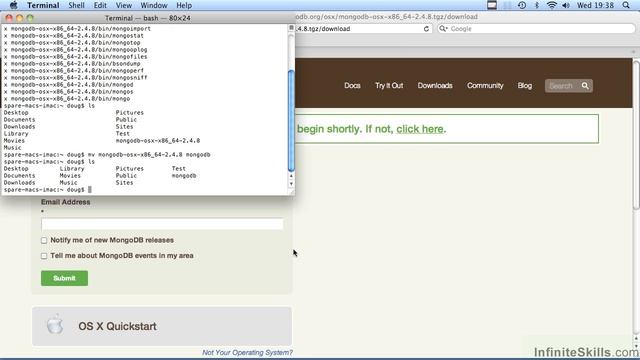Open the Terminal application menu

43,5
